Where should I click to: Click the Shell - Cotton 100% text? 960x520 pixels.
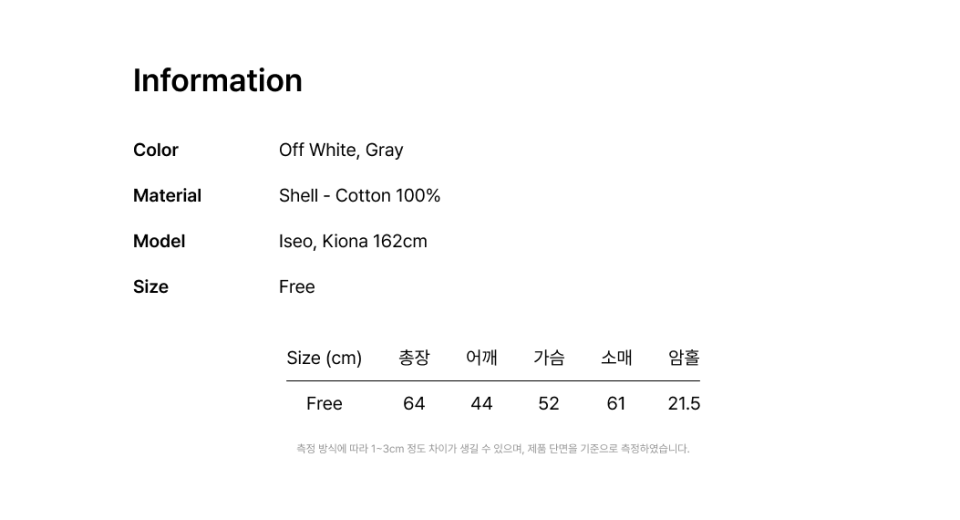click(x=359, y=196)
